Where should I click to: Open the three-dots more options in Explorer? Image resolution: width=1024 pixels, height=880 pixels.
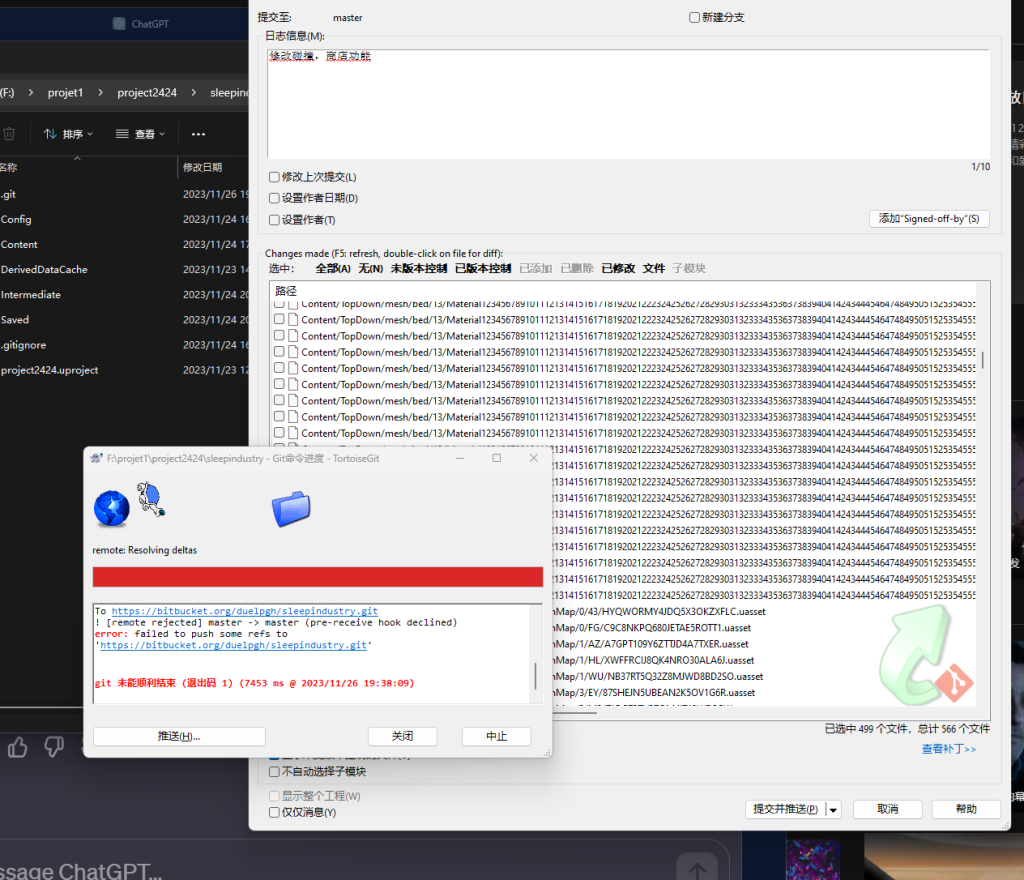point(198,134)
